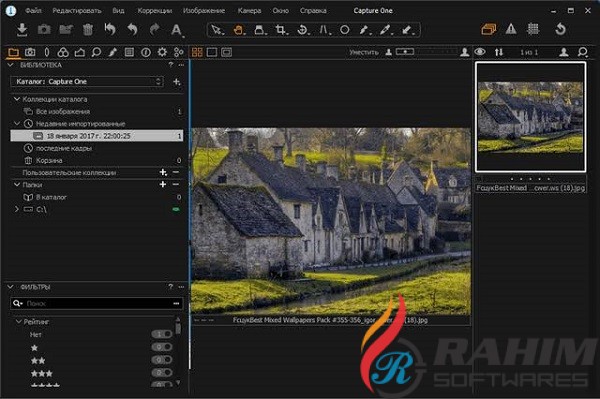Collapse the Папки group
The width and height of the screenshot is (600, 399).
(17, 185)
